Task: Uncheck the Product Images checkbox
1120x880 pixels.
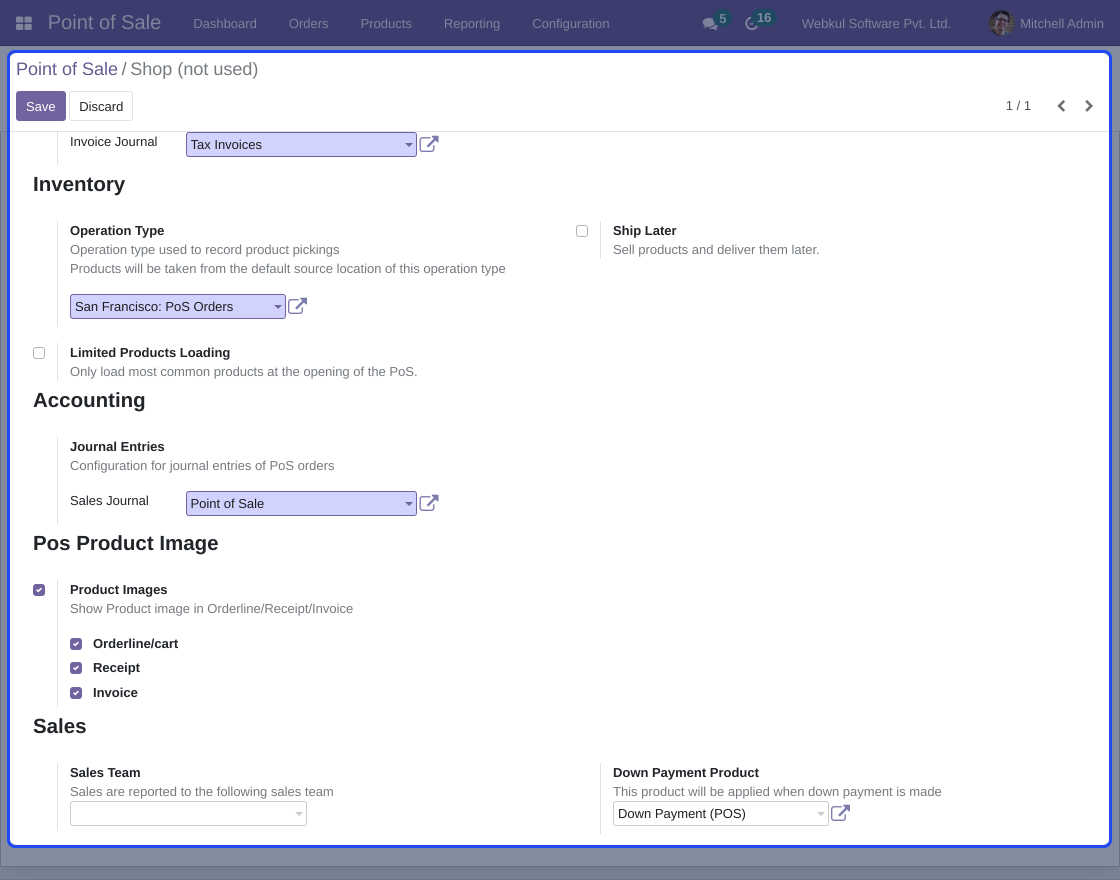Action: tap(39, 590)
